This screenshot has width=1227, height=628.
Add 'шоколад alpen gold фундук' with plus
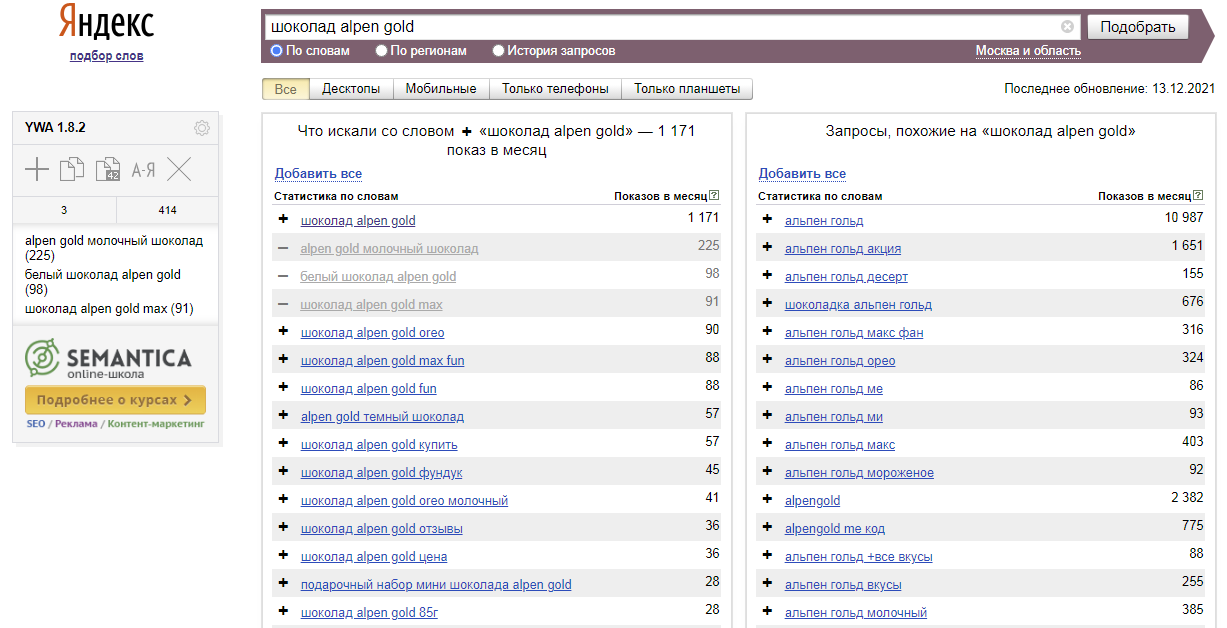[x=283, y=472]
